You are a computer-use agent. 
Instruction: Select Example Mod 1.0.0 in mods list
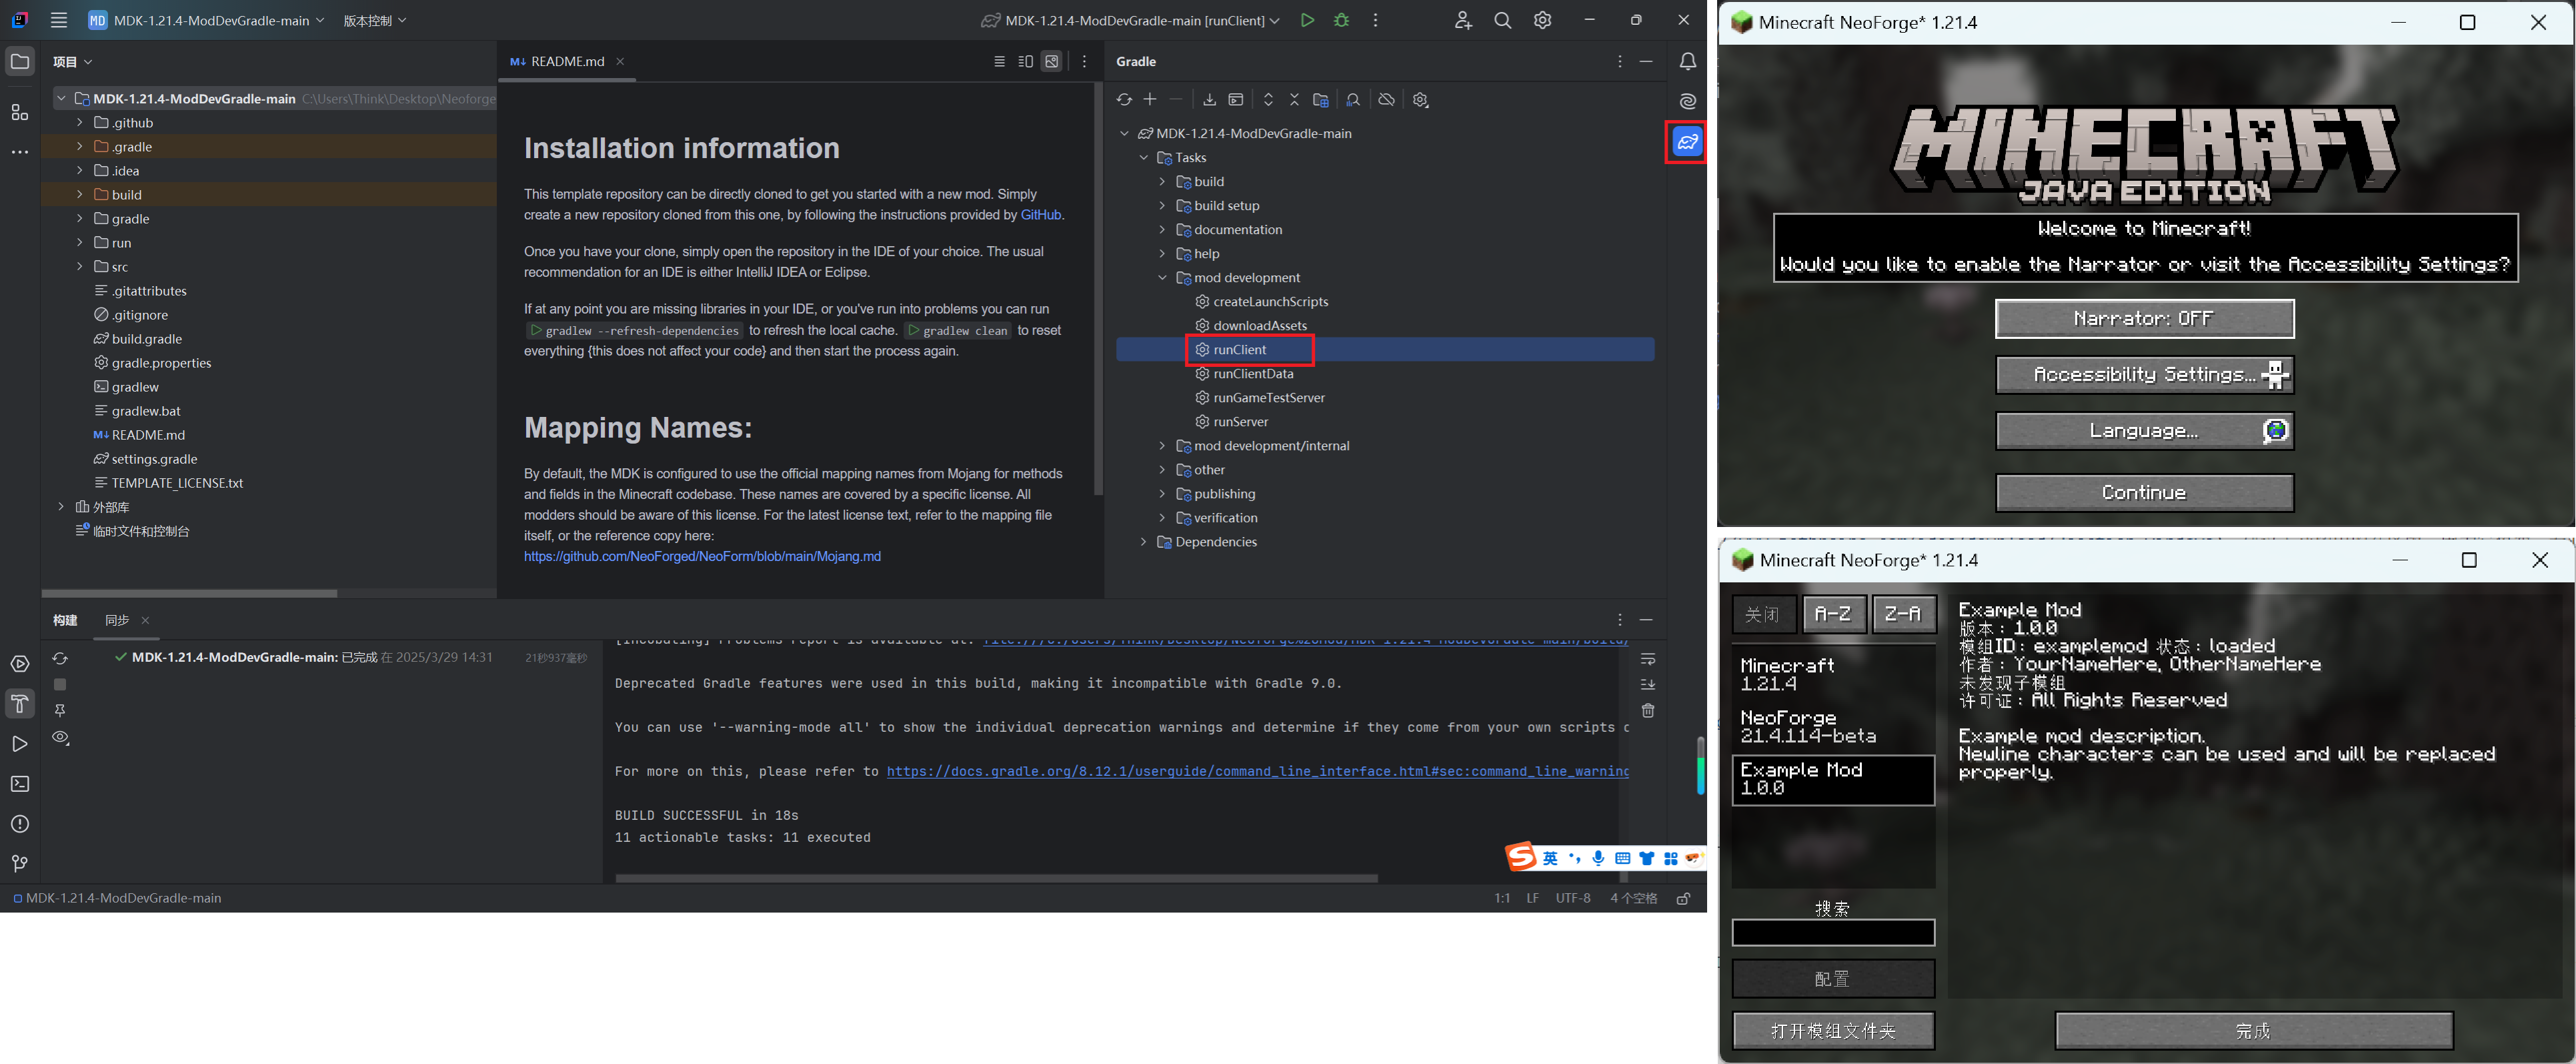[1833, 779]
